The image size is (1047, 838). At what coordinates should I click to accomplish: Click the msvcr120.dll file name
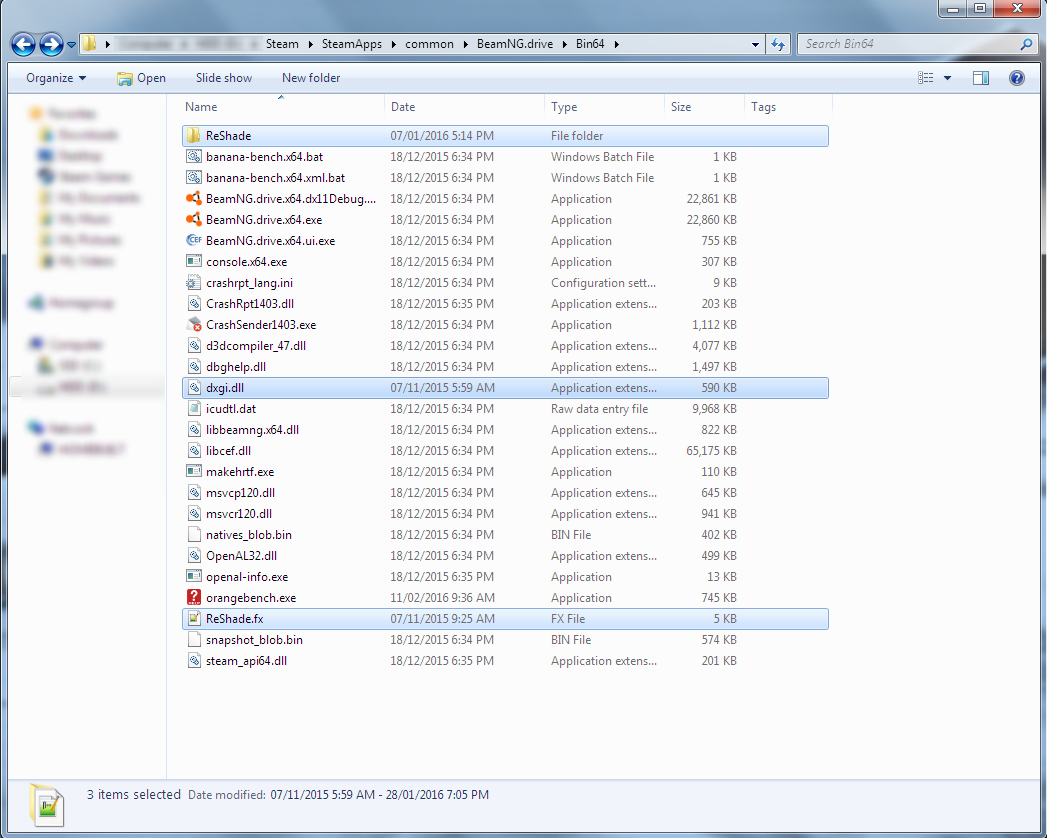239,513
